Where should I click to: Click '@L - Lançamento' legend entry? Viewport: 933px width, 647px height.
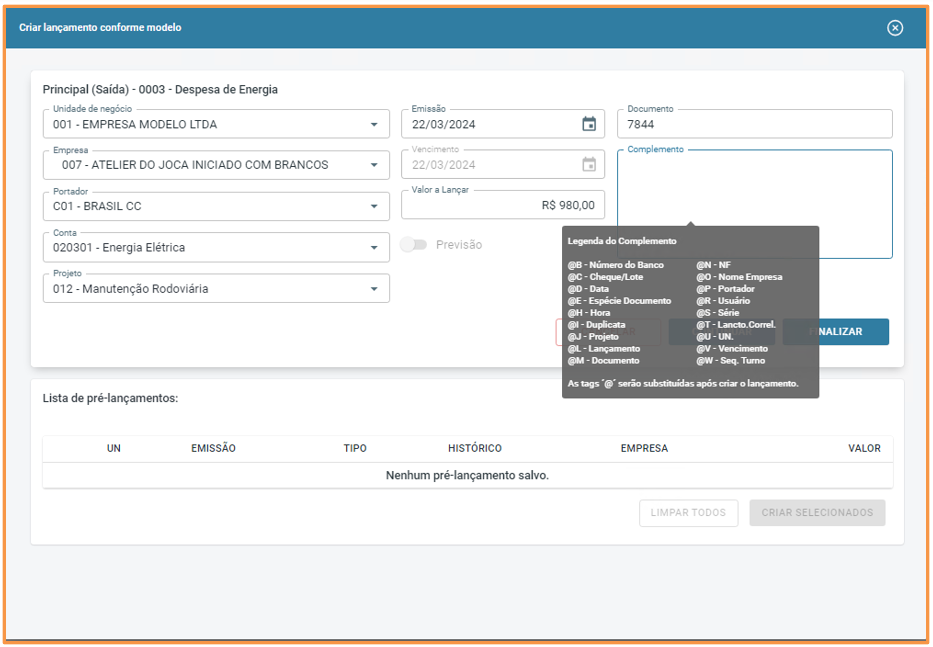pyautogui.click(x=603, y=348)
